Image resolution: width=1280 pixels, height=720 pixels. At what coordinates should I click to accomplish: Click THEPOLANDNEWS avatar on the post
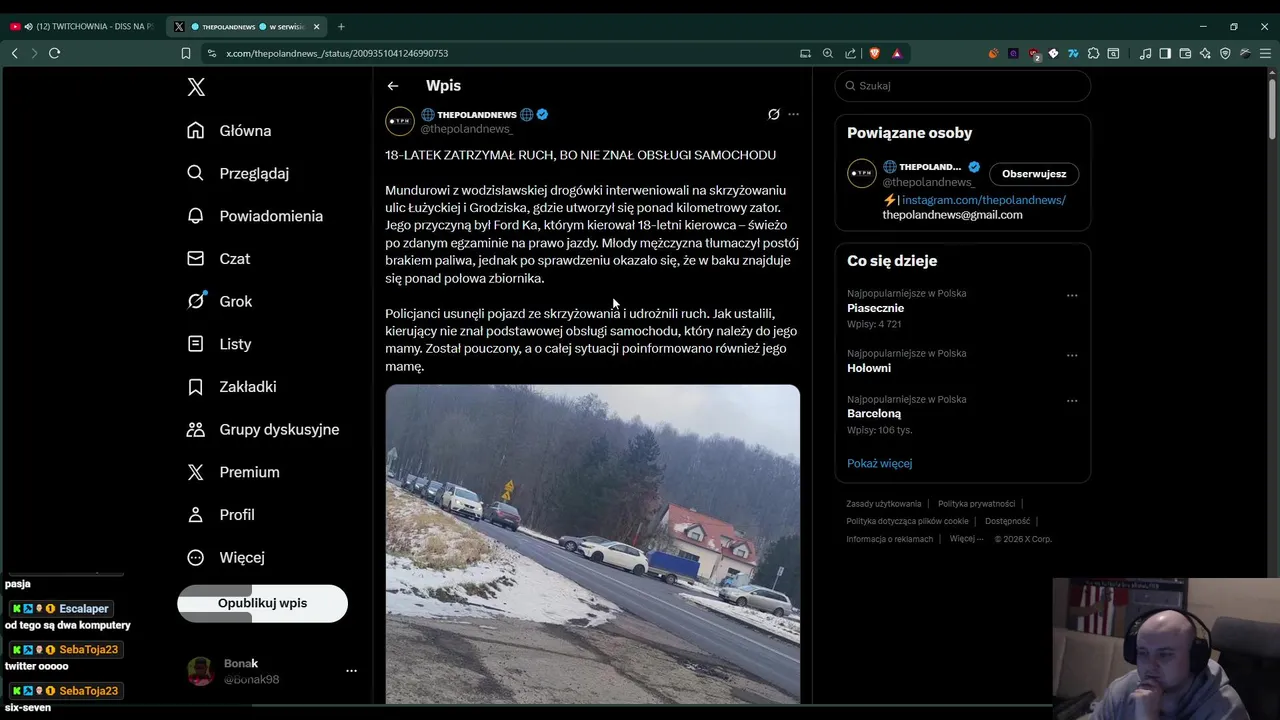[x=400, y=121]
